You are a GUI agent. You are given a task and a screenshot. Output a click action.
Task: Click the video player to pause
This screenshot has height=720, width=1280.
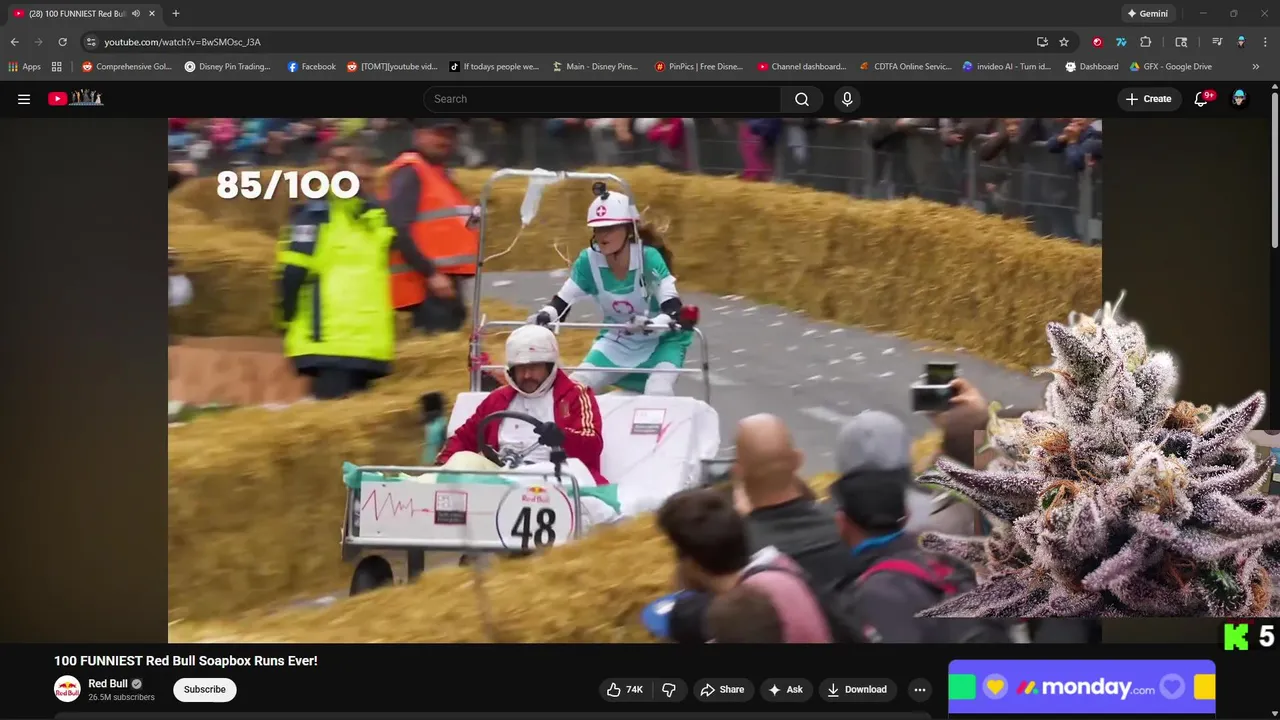click(634, 380)
